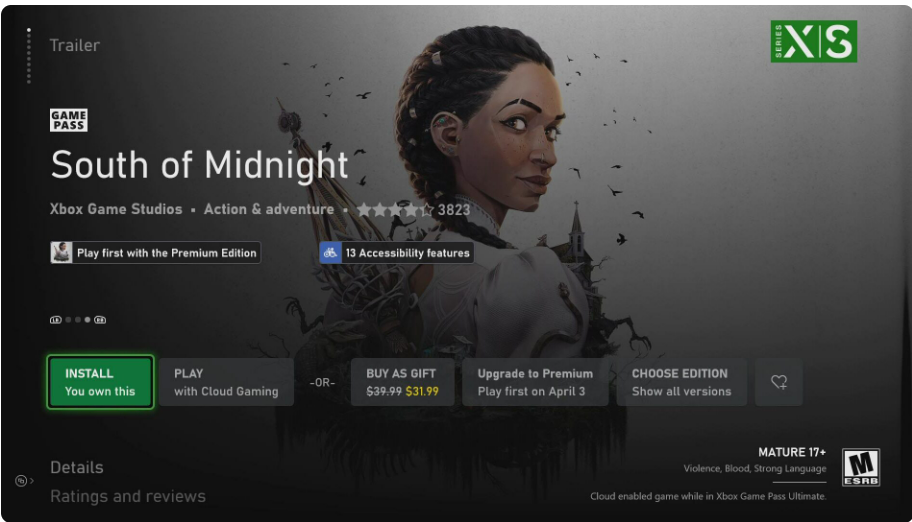The image size is (912, 522).
Task: Open the Details section
Action: coord(77,467)
